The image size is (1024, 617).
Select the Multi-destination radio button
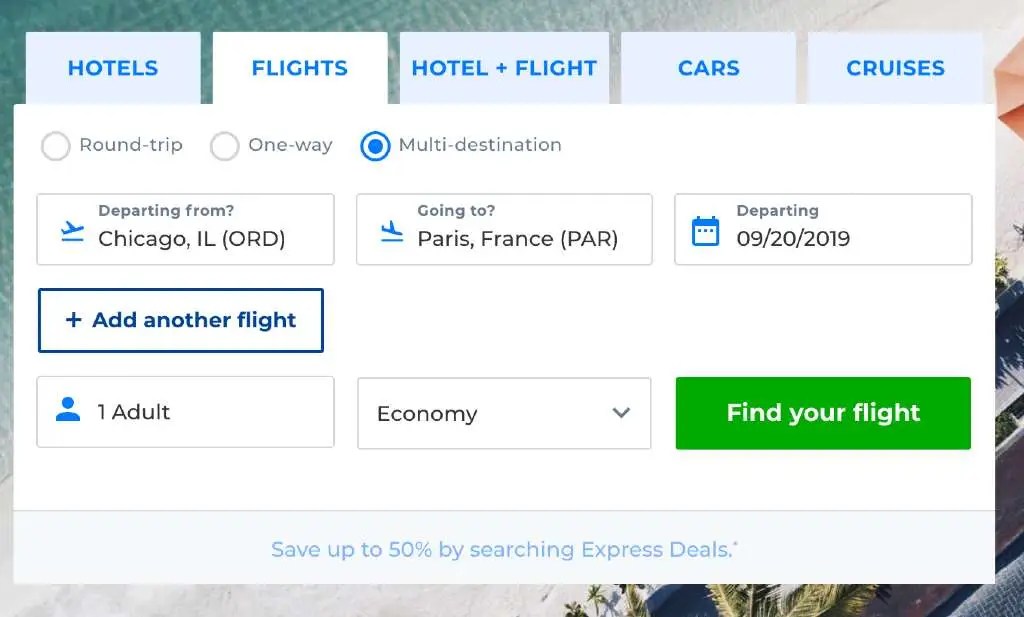click(375, 146)
